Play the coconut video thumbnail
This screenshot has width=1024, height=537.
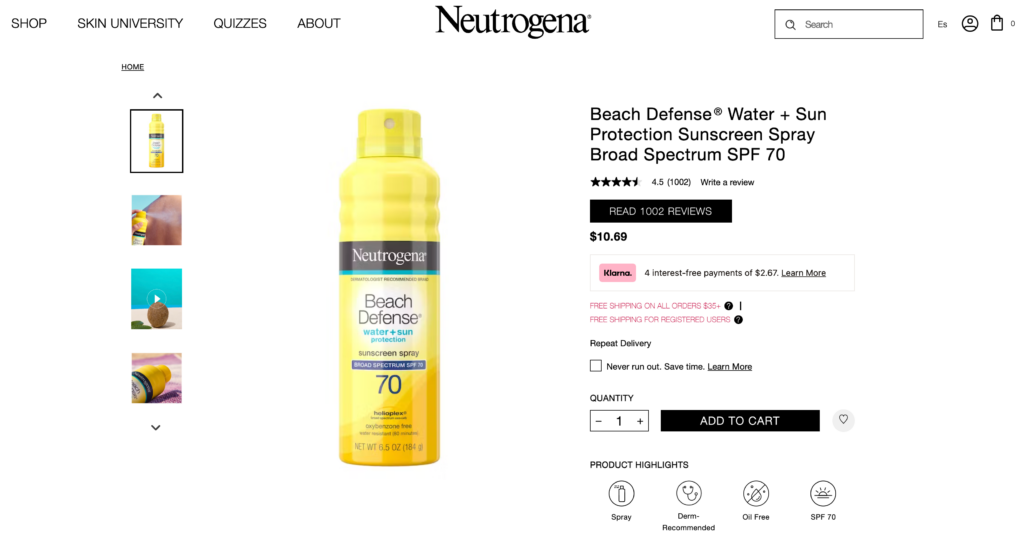(157, 299)
